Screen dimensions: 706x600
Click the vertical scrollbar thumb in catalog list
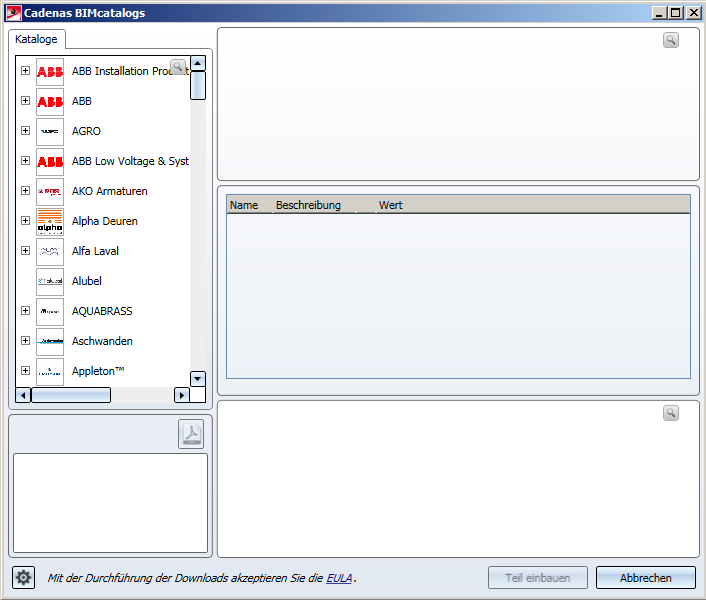(x=198, y=86)
